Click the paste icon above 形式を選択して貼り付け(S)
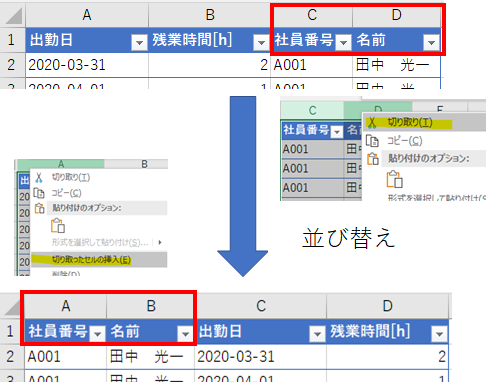The width and height of the screenshot is (486, 382). point(58,225)
